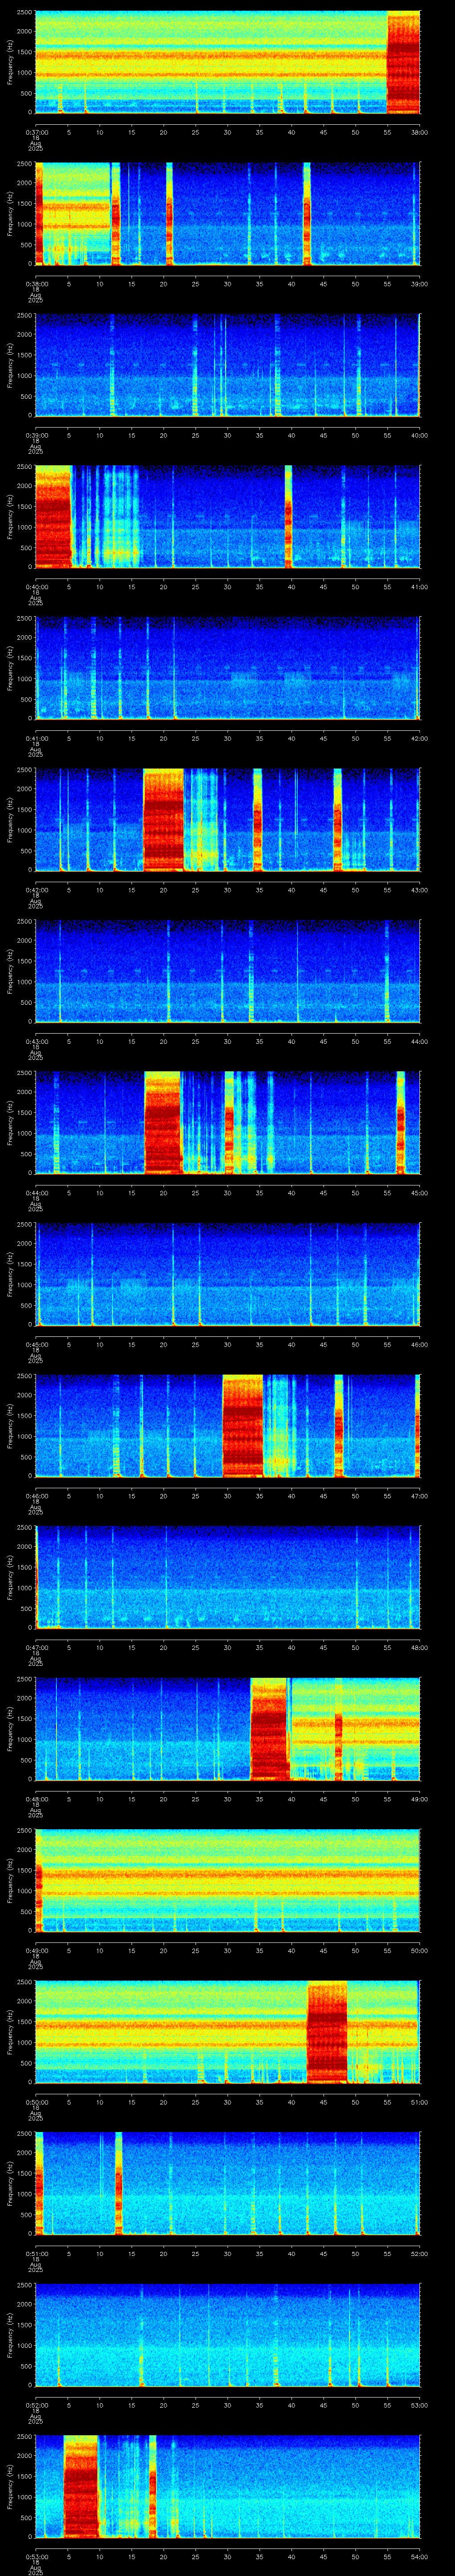The width and height of the screenshot is (455, 2576).
Task: Open the 0:49:00 spectrogram panel
Action: 228,1880
